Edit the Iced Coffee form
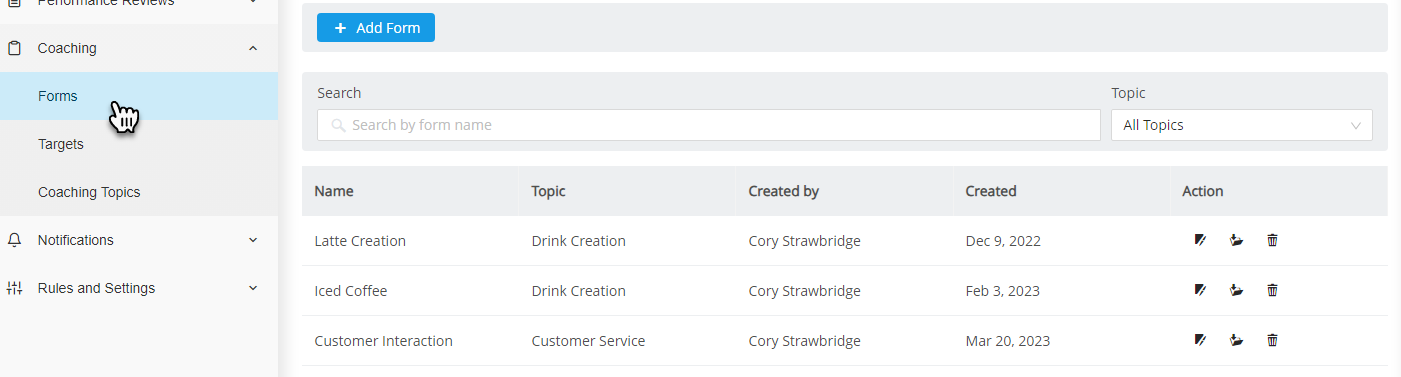This screenshot has height=377, width=1401. coord(1200,290)
